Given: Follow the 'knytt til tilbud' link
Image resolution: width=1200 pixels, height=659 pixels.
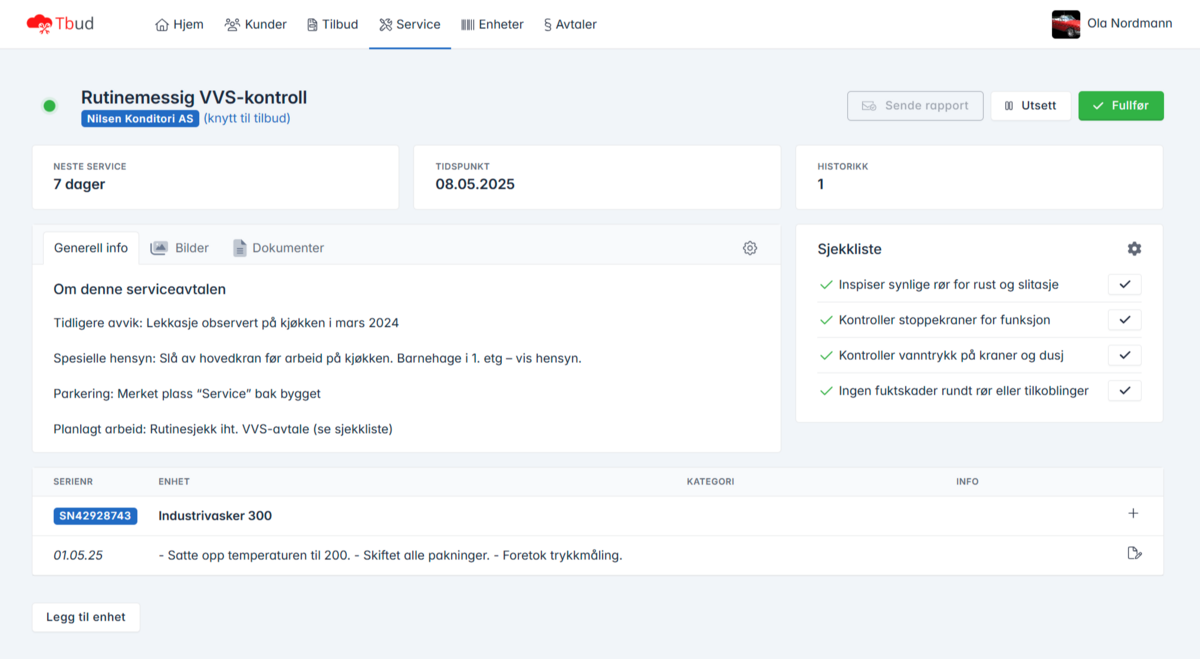Looking at the screenshot, I should click(x=247, y=118).
